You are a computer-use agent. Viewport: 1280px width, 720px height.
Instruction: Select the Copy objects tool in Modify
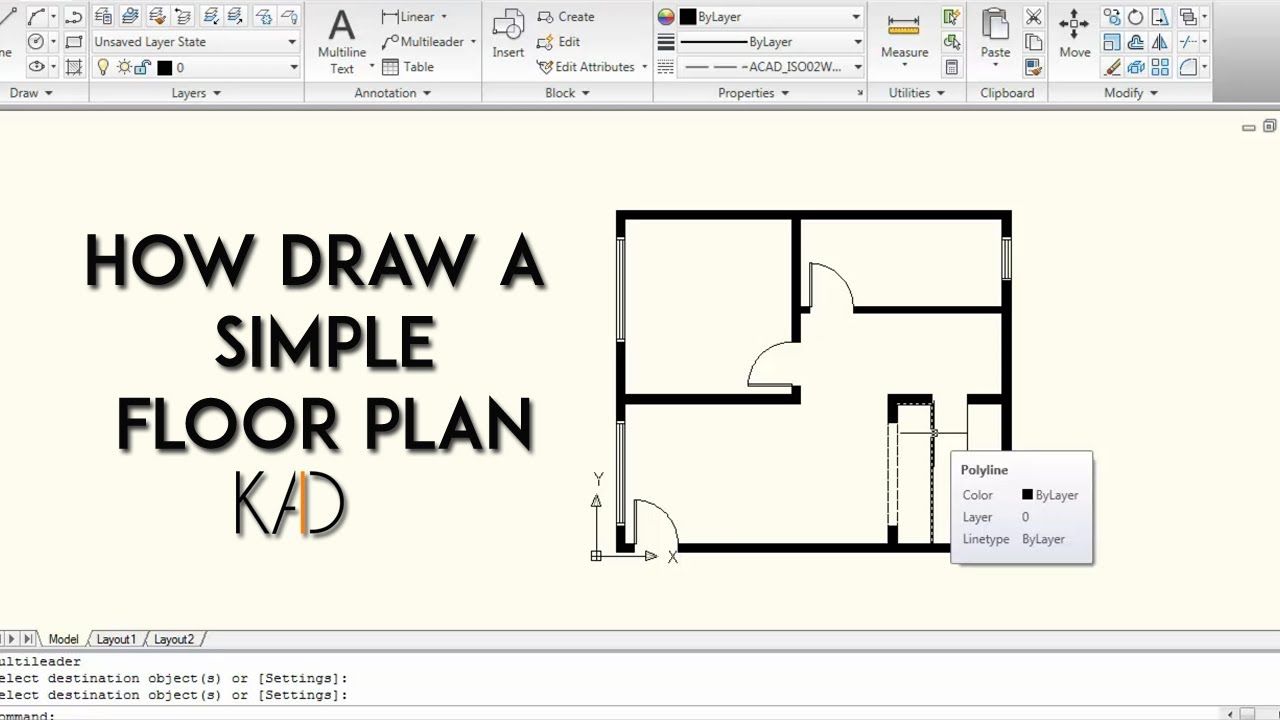coord(1112,17)
